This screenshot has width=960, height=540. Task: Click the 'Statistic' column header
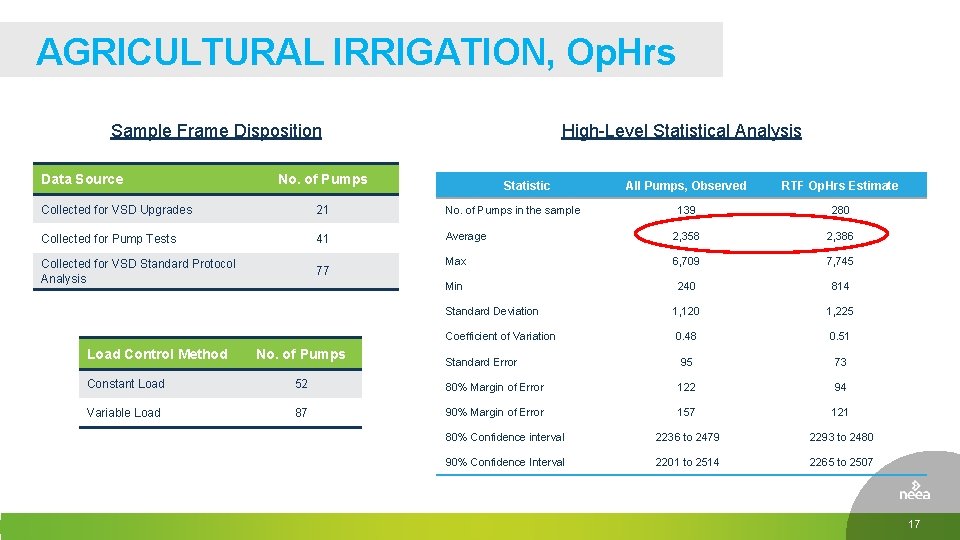point(527,186)
